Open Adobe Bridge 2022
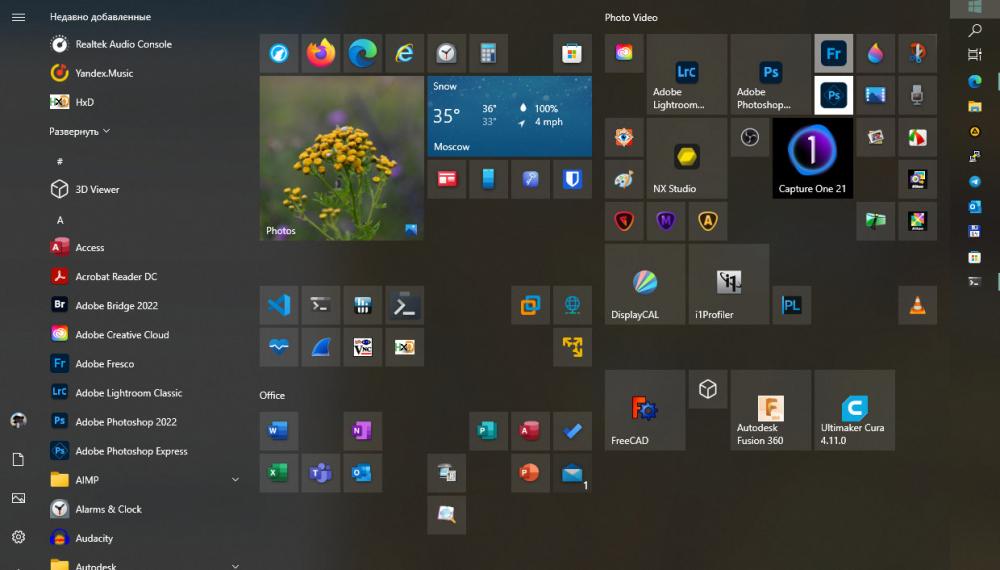 click(x=147, y=305)
